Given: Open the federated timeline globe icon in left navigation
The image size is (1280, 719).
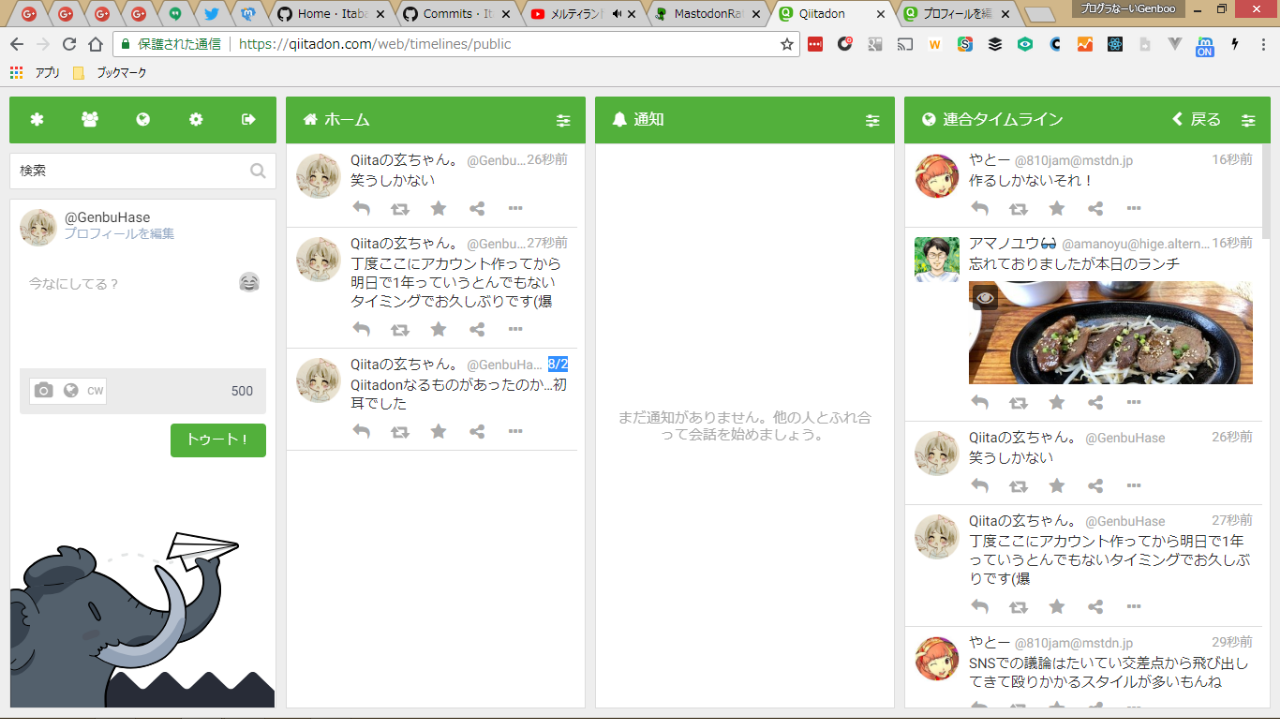Looking at the screenshot, I should (143, 120).
